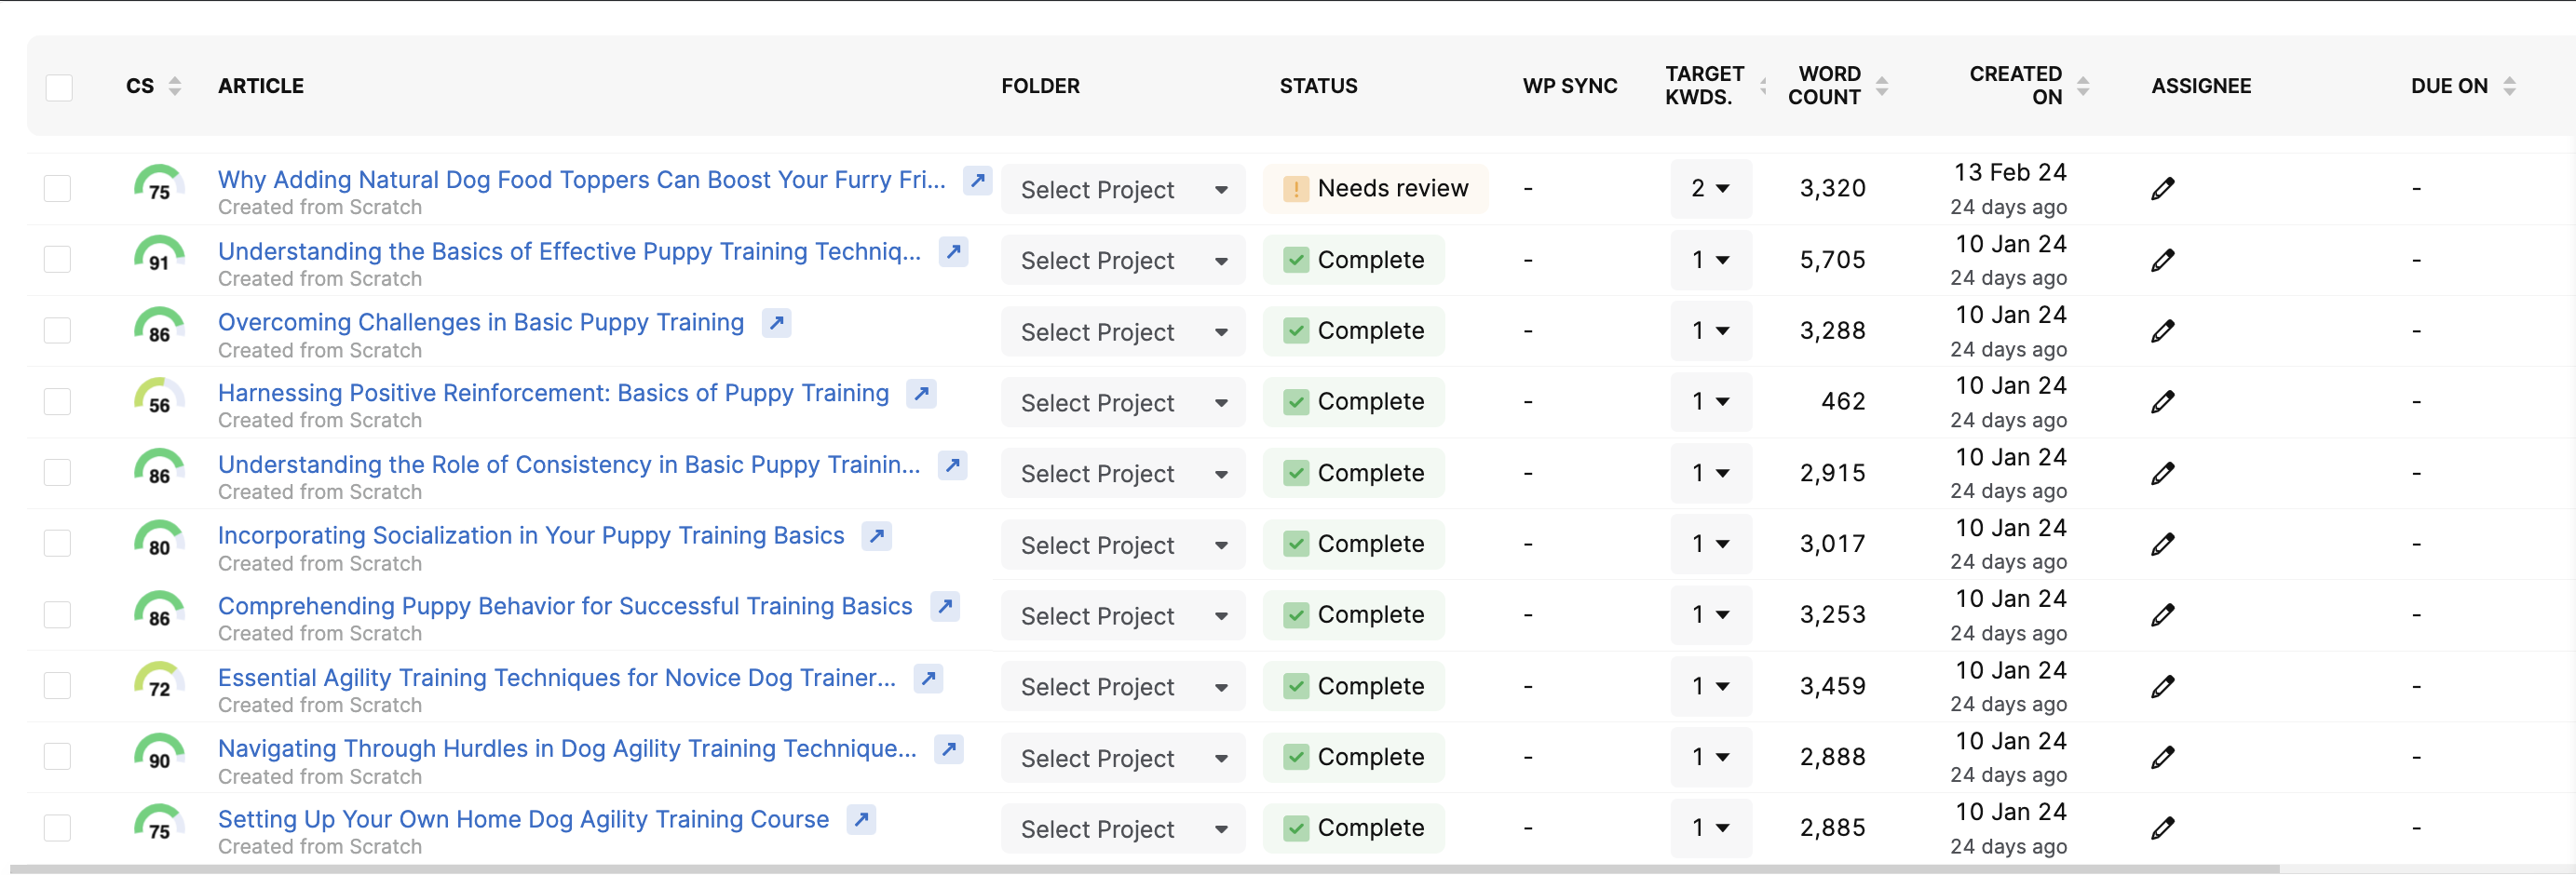Open article Harnessing Positive Reinforcement: Basics of Puppy Training

553,393
